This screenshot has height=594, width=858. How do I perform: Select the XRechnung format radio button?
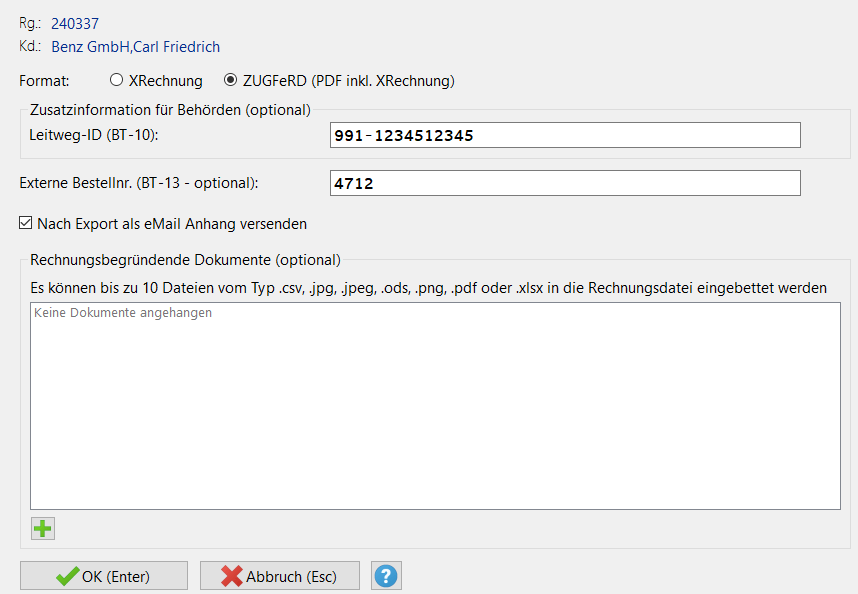point(117,80)
